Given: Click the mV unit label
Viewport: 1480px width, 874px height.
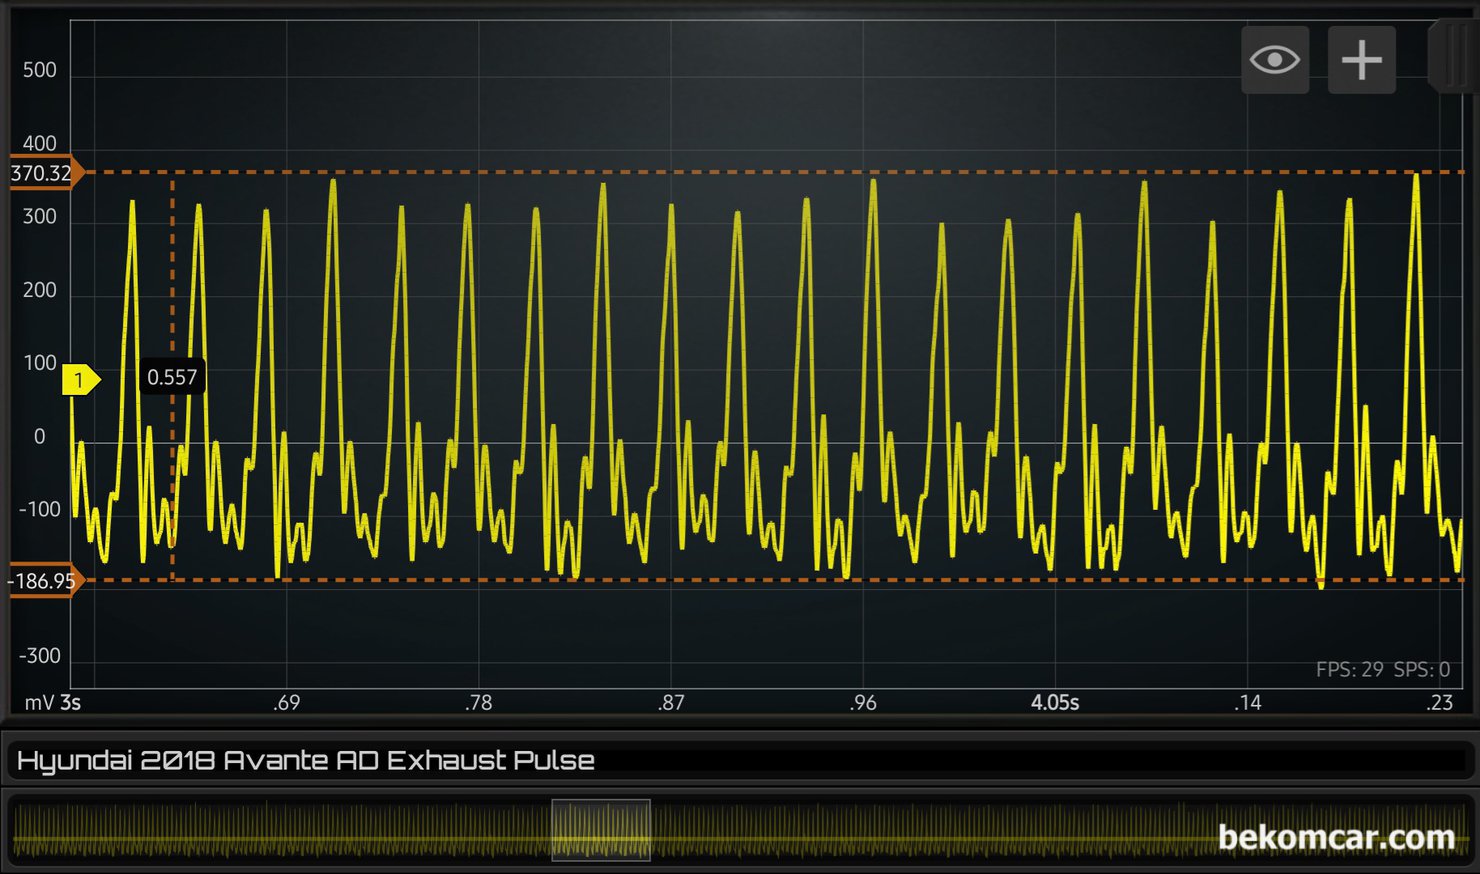Looking at the screenshot, I should point(39,703).
